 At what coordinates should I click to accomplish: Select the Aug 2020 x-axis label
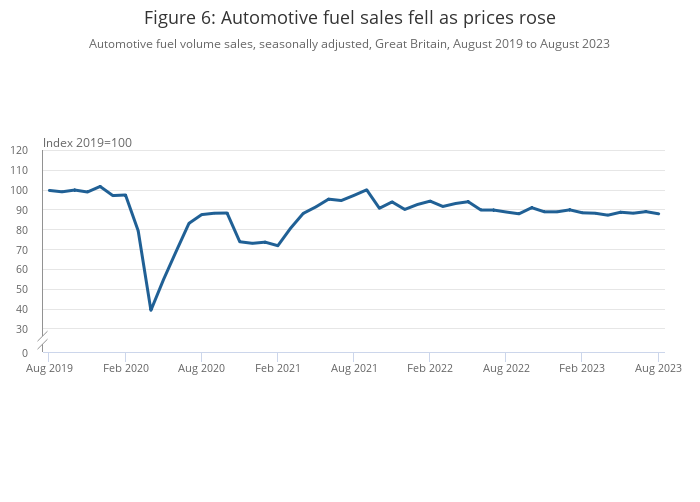[x=201, y=368]
